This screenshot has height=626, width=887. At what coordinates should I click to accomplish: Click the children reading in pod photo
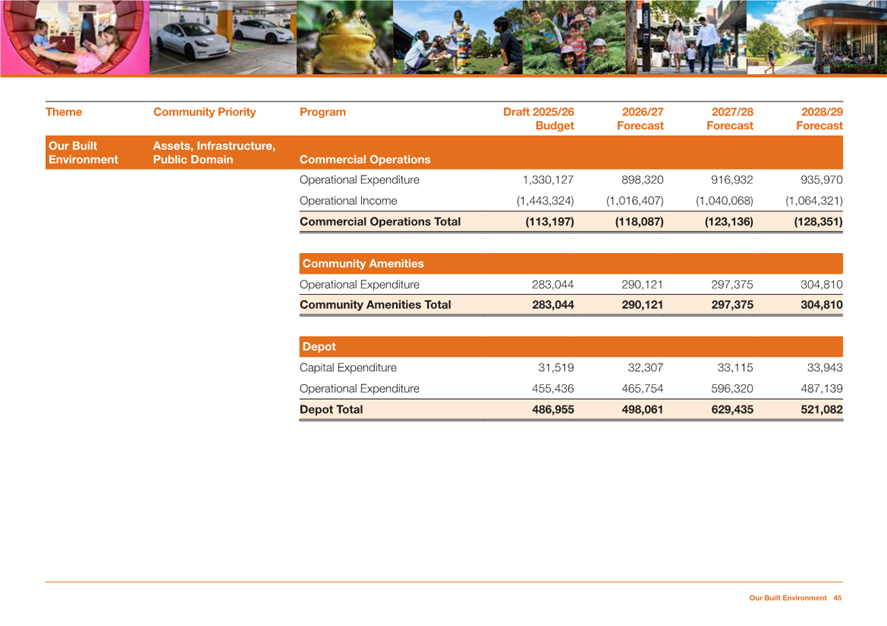(x=75, y=37)
